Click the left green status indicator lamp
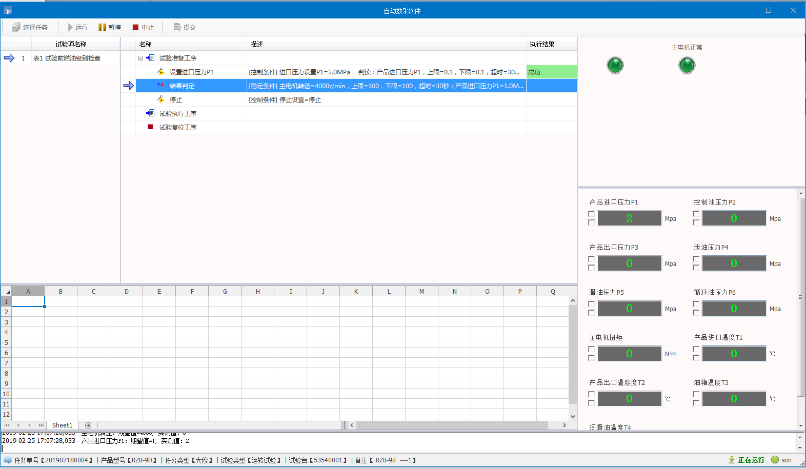The image size is (806, 469). click(x=615, y=65)
